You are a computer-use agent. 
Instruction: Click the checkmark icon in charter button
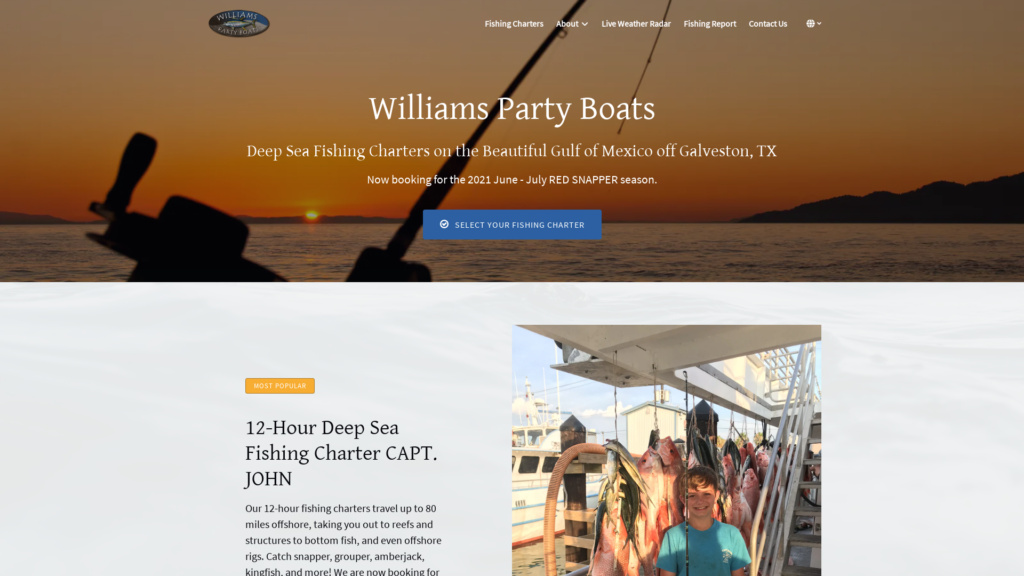pos(444,224)
